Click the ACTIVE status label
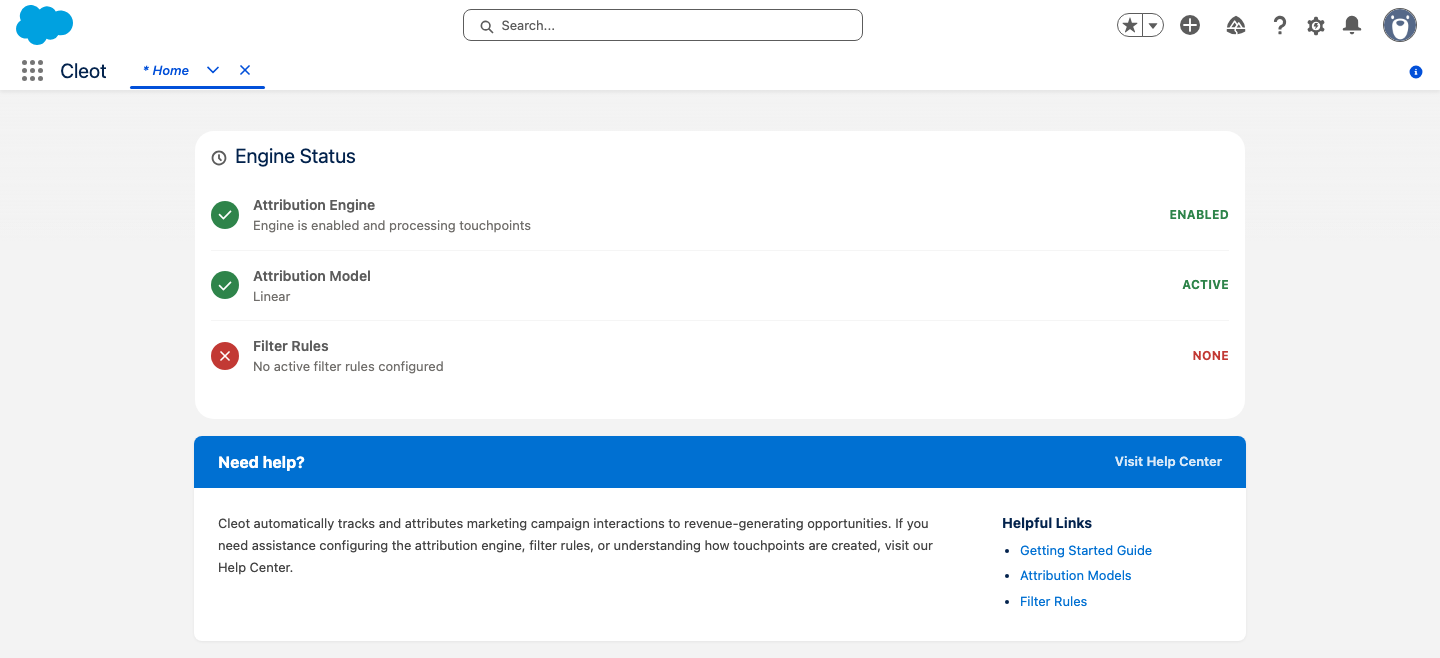1440x658 pixels. [x=1205, y=285]
